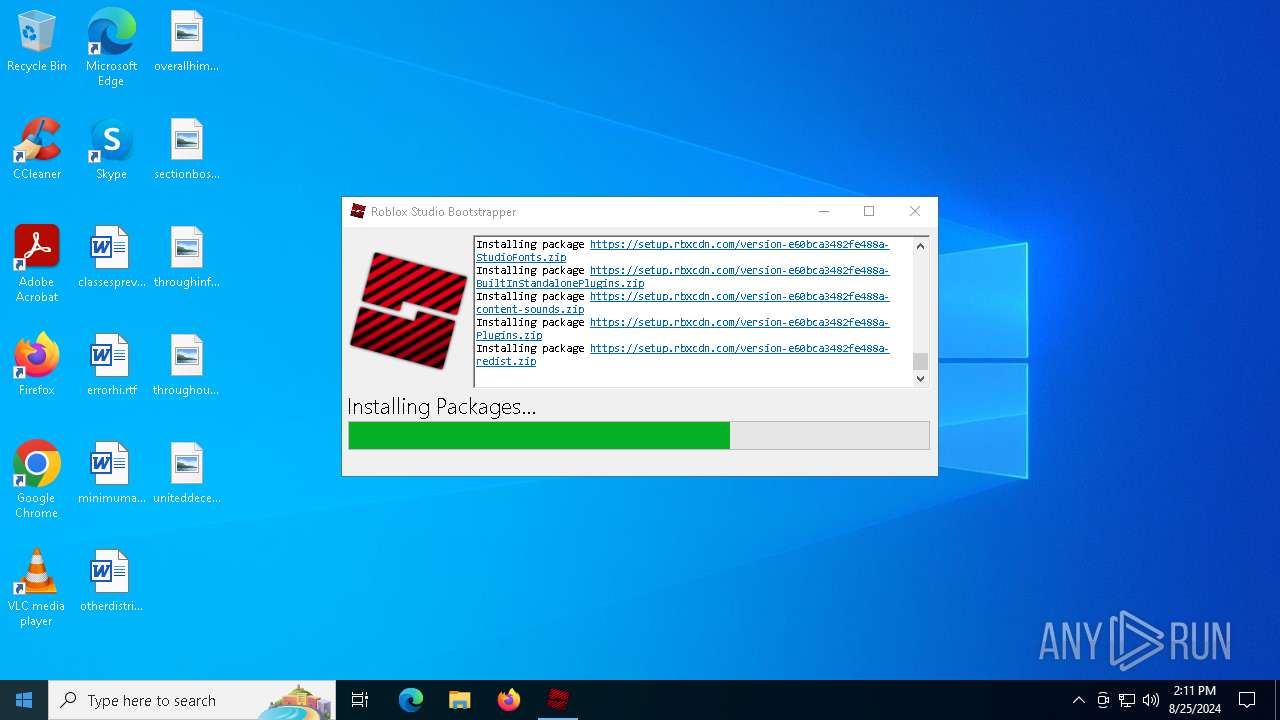Open Google Chrome desktop shortcut
Viewport: 1280px width, 720px height.
pyautogui.click(x=37, y=480)
